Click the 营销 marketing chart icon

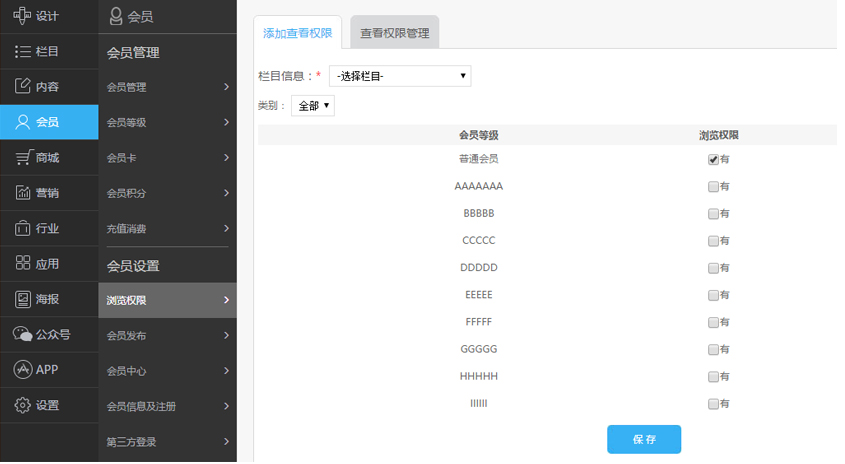tap(22, 193)
